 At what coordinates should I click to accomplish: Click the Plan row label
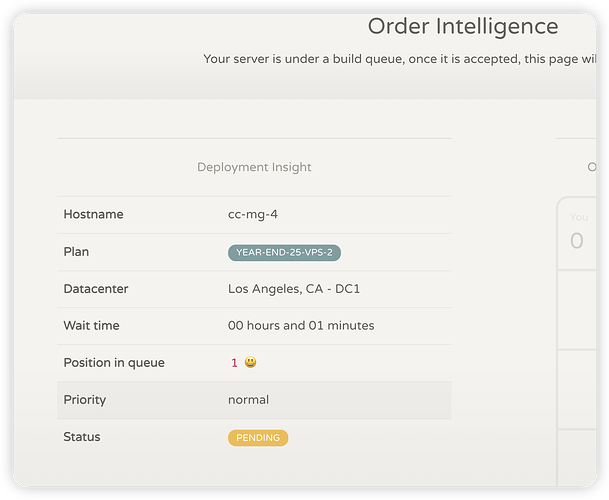tap(76, 252)
